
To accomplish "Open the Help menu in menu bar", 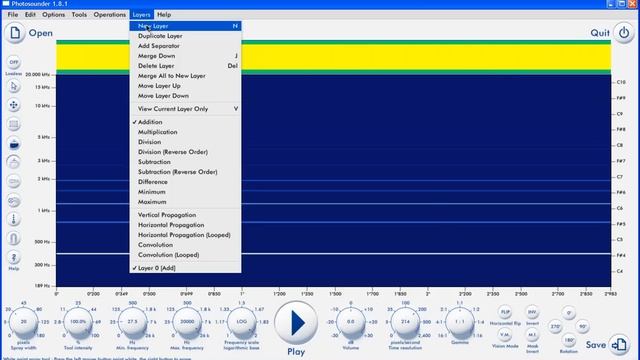I will pos(164,15).
